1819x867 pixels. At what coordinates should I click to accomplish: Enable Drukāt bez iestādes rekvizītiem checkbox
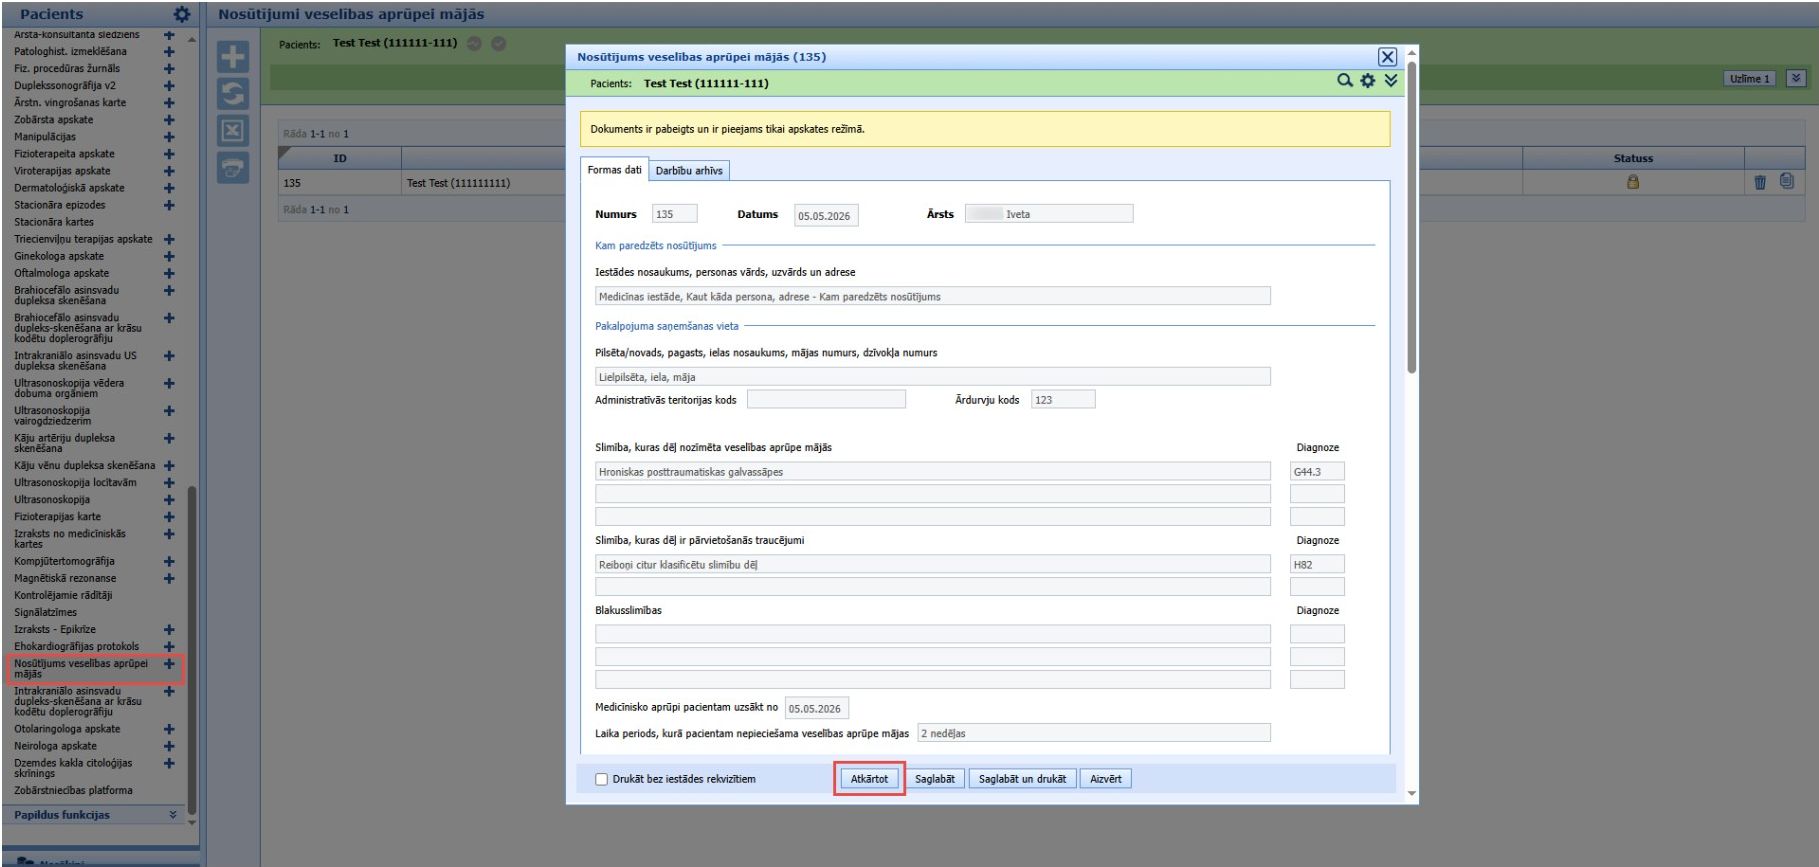[x=602, y=779]
